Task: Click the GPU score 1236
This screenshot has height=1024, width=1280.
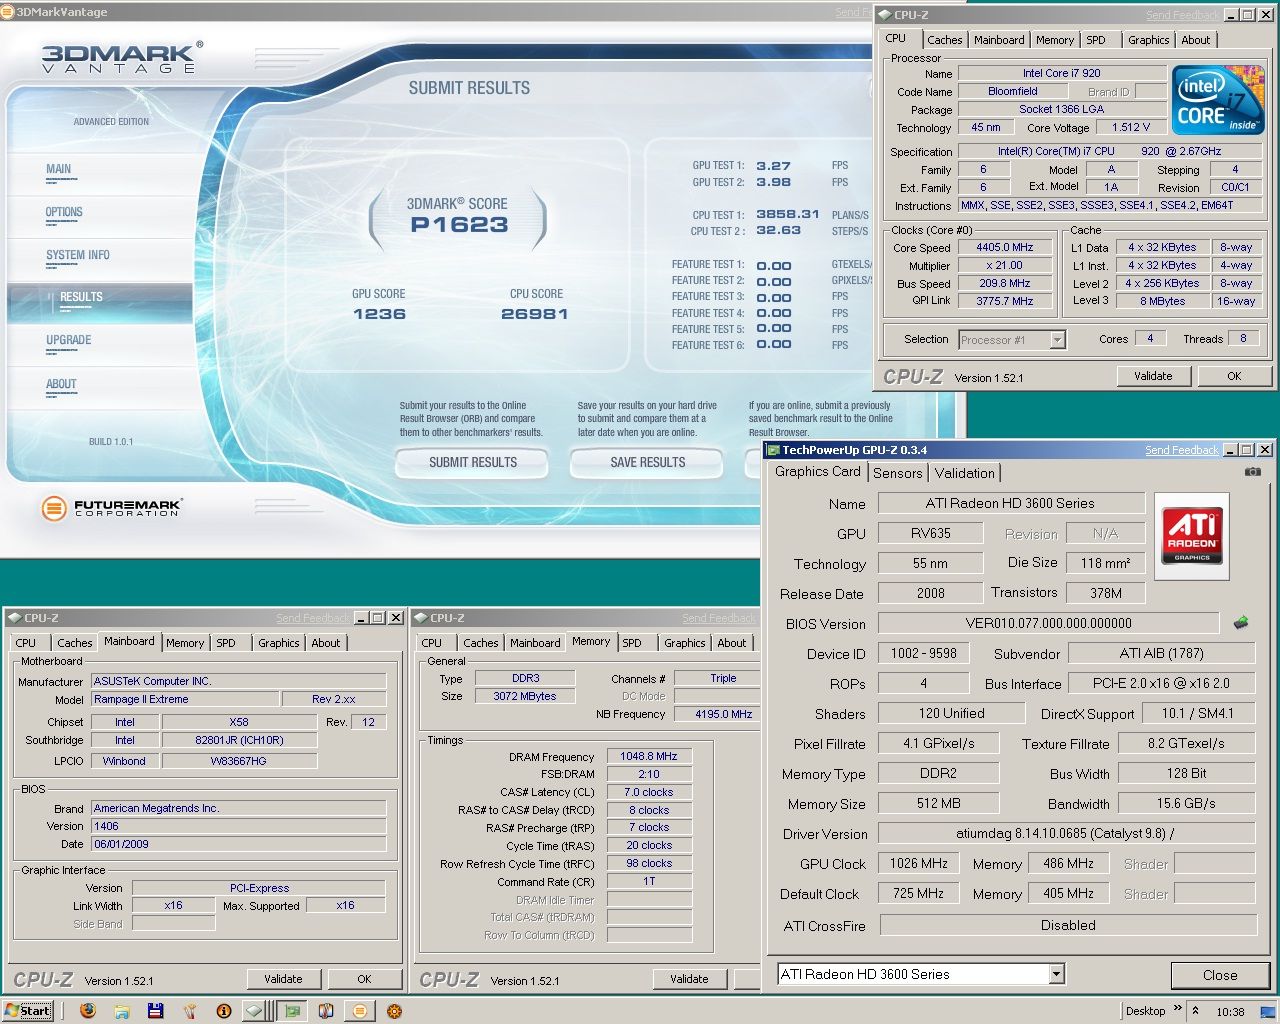Action: tap(379, 314)
